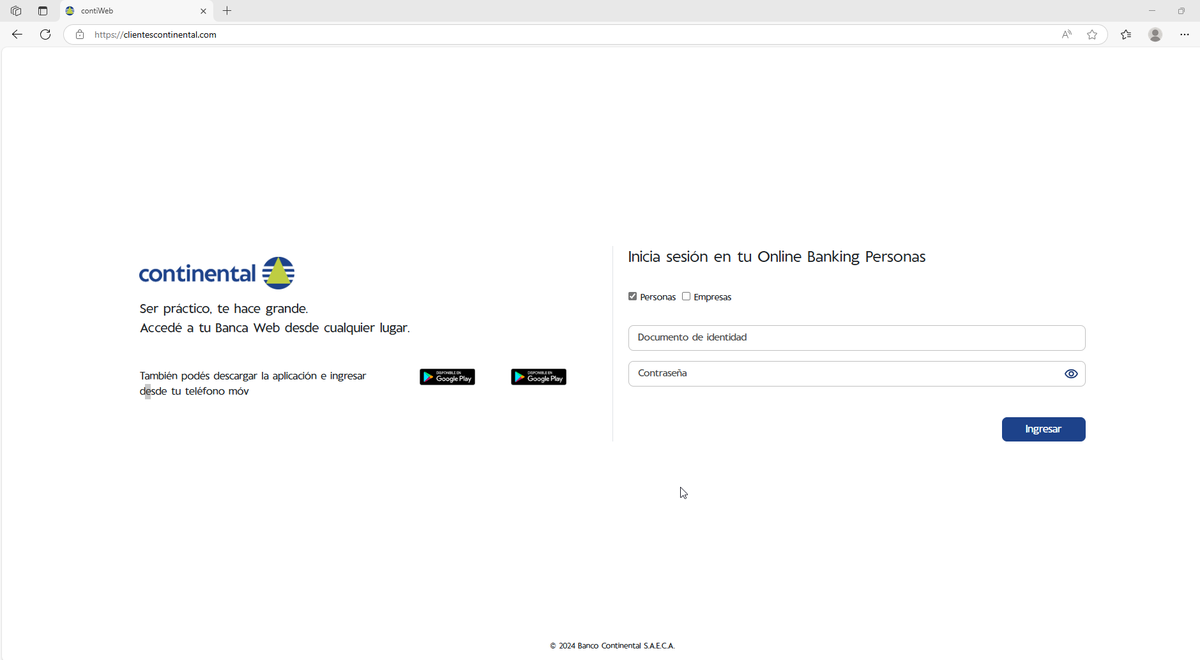Click the 'Personas' checkbox label
This screenshot has height=660, width=1200.
pos(658,297)
